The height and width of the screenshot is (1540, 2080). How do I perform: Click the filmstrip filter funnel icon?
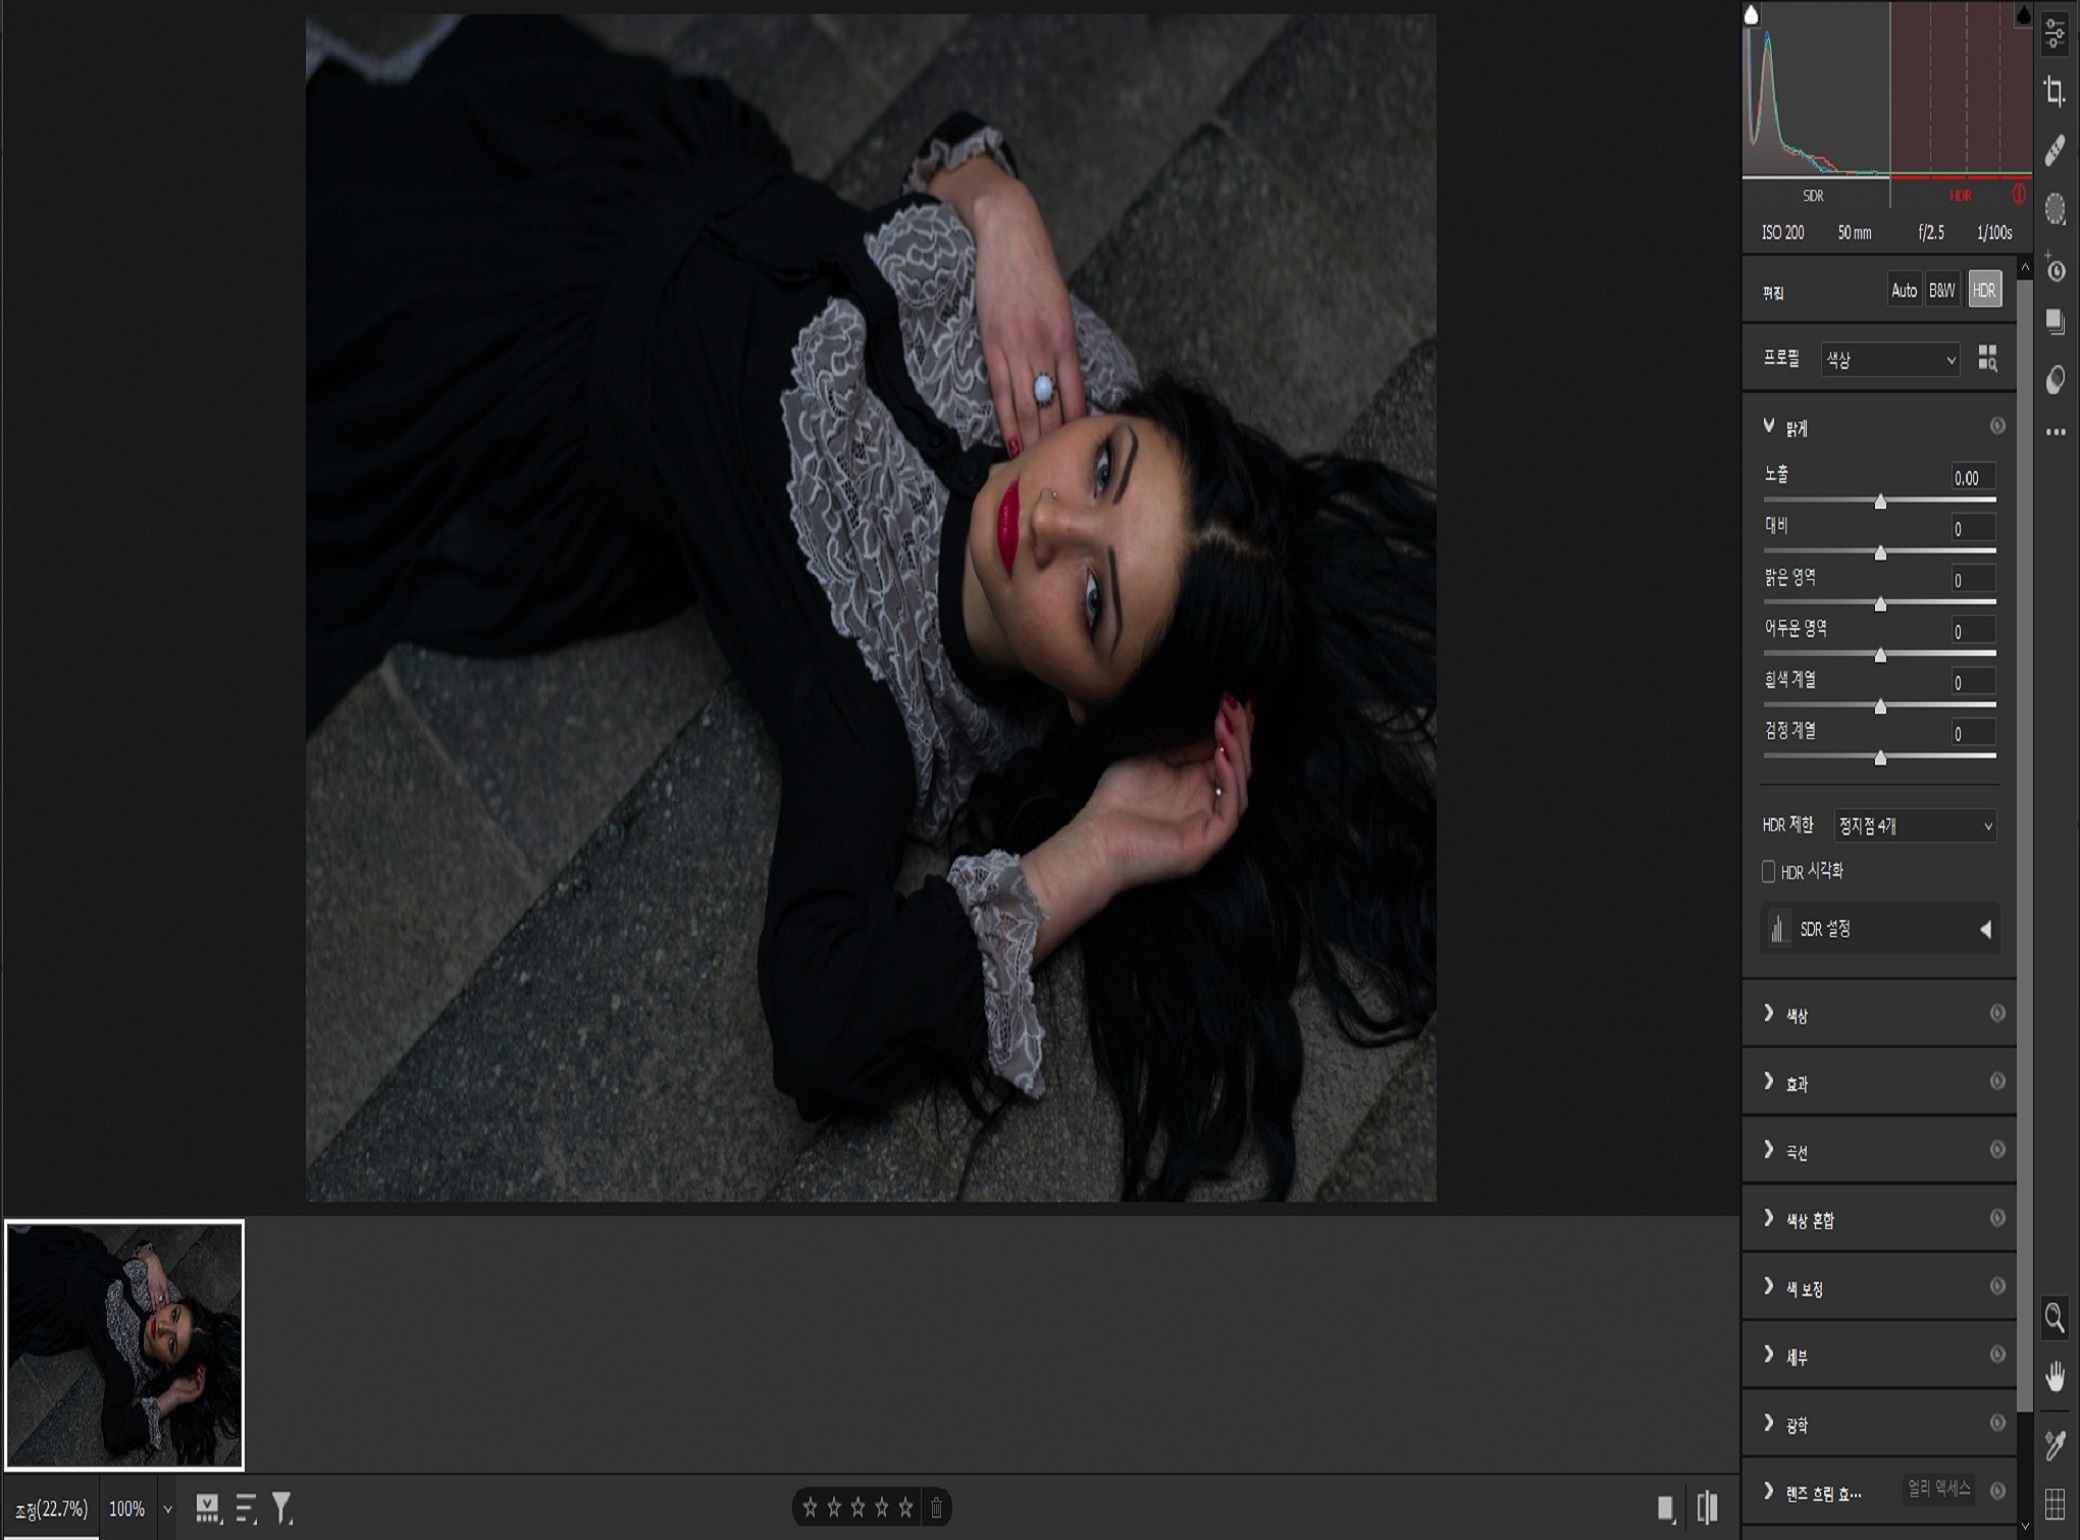tap(282, 1507)
